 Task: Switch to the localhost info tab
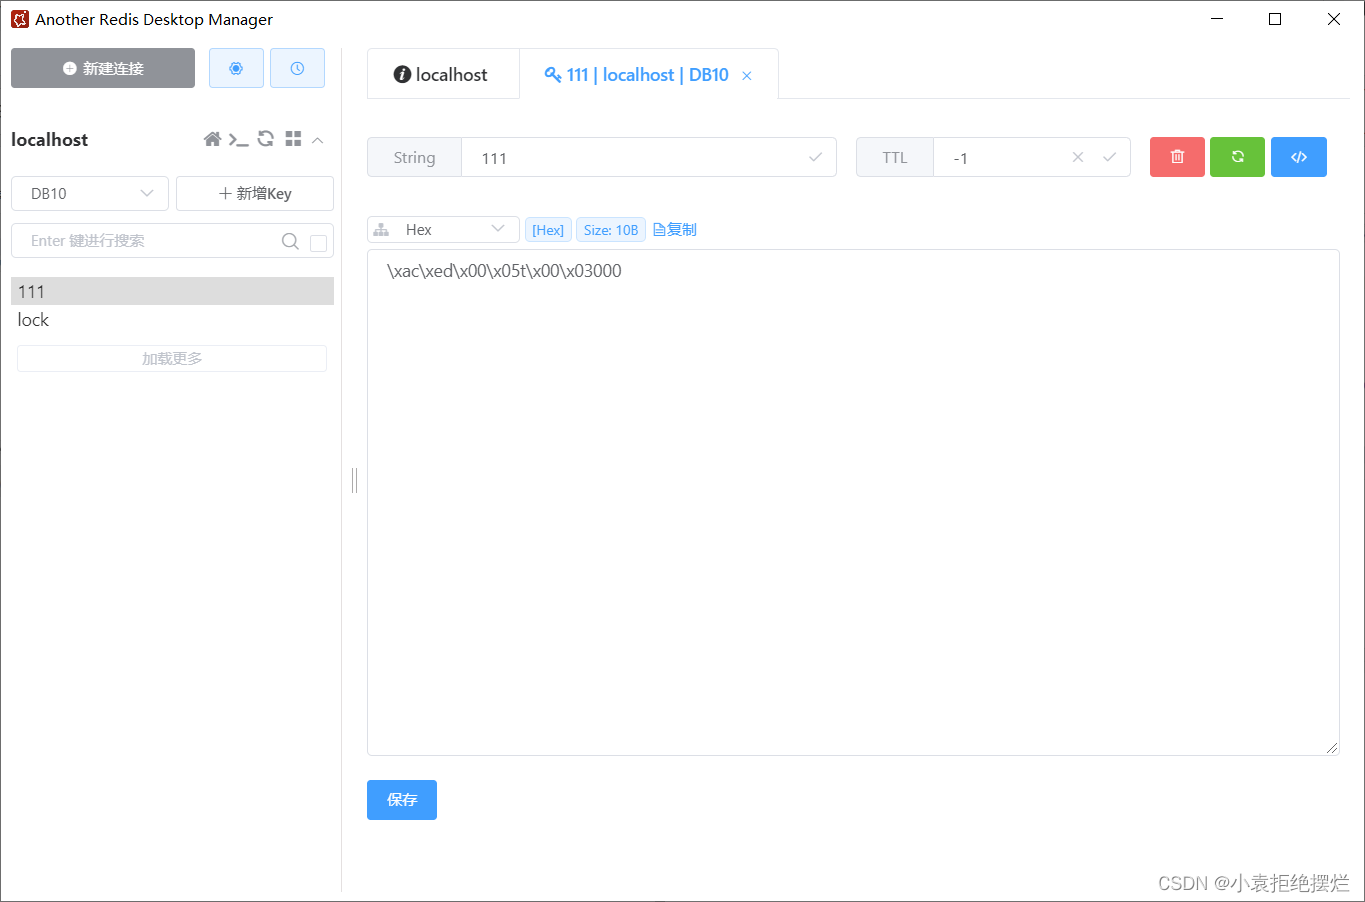point(441,74)
